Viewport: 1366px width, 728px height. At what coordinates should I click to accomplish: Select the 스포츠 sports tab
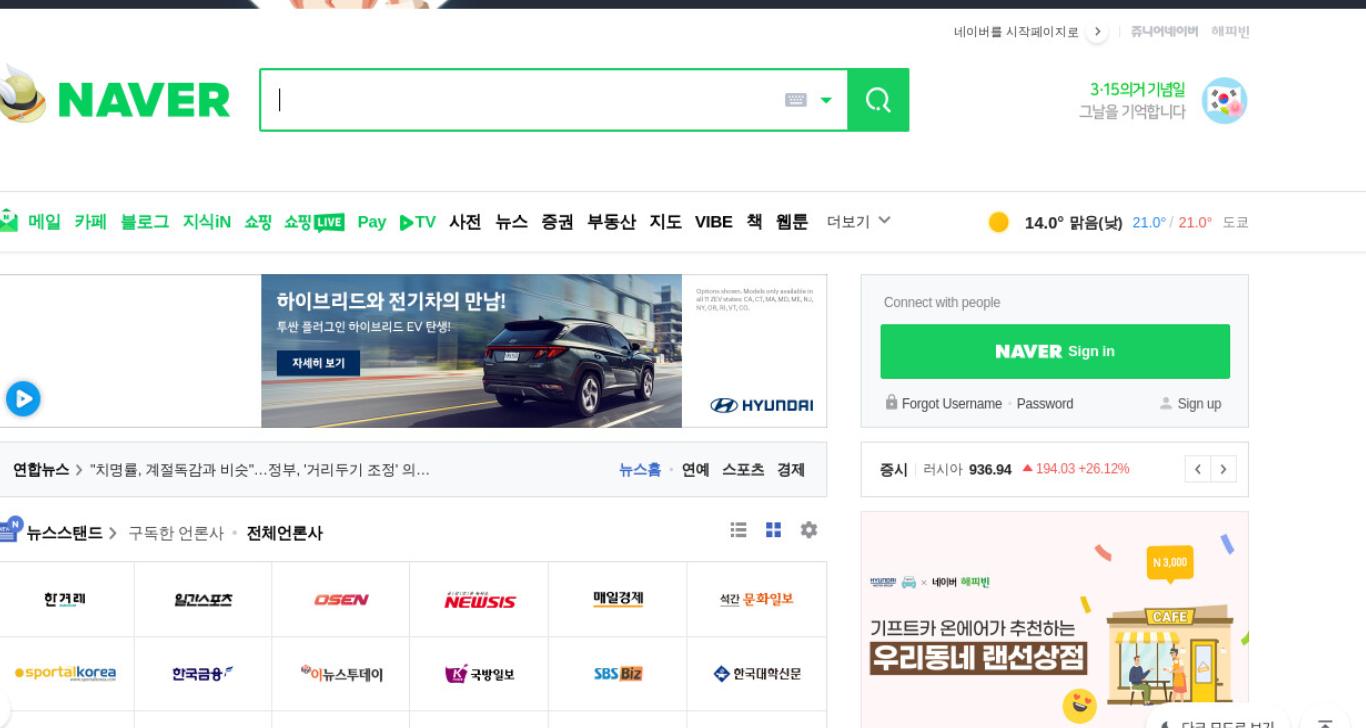[x=743, y=470]
